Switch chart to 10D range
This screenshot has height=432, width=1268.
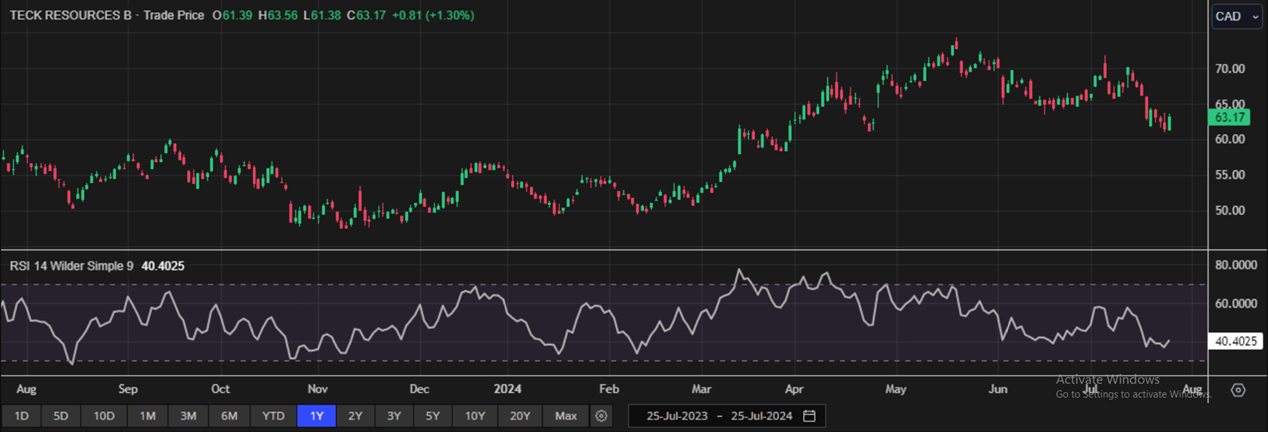pyautogui.click(x=104, y=416)
